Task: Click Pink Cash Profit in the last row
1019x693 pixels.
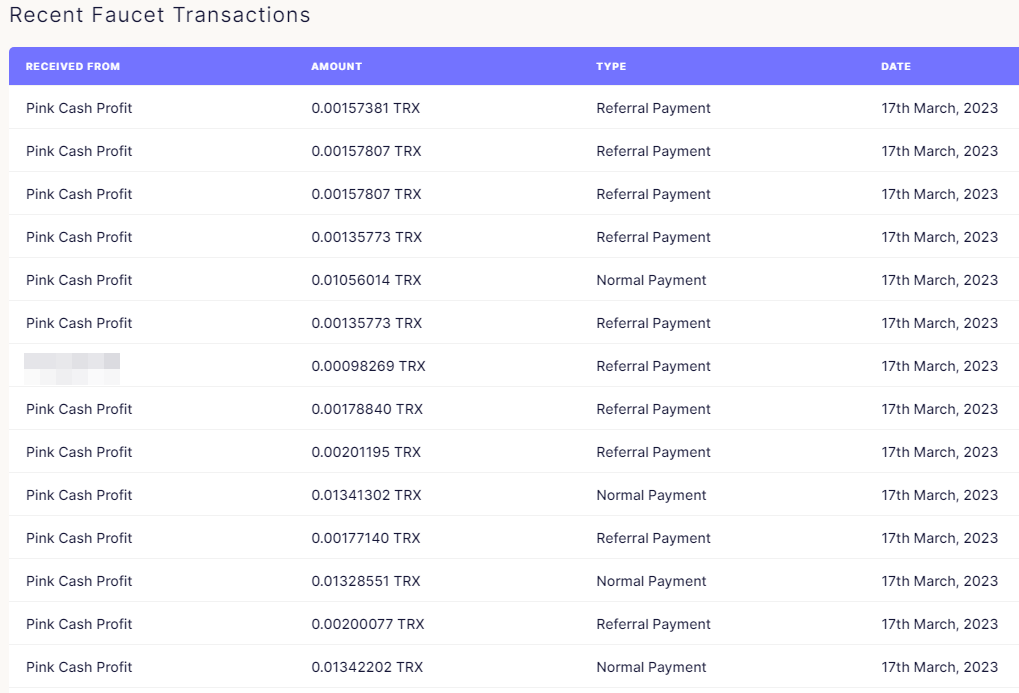Action: click(x=79, y=667)
